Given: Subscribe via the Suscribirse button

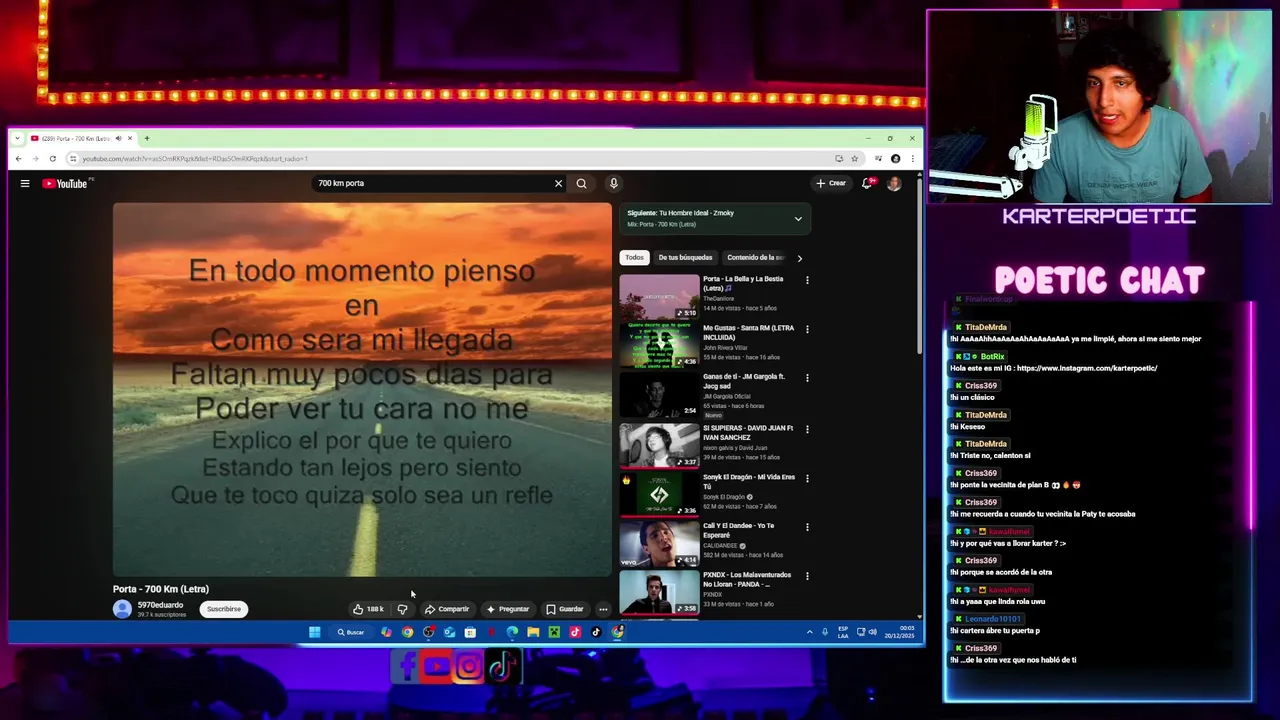Looking at the screenshot, I should 224,609.
